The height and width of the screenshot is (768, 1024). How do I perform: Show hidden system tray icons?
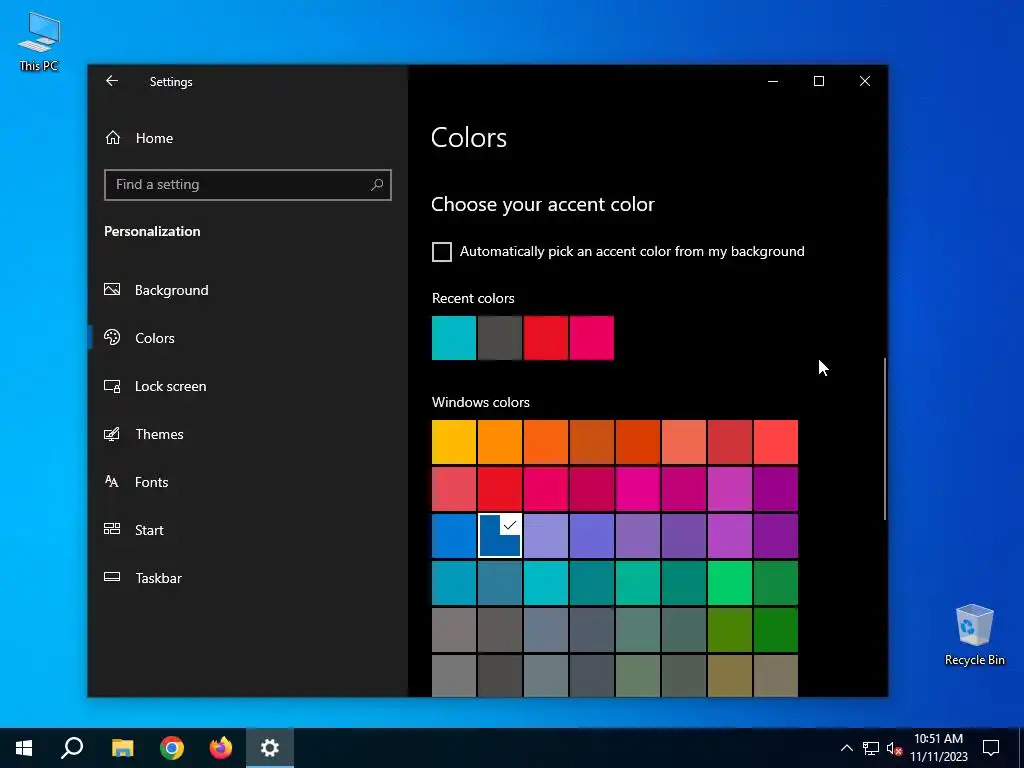(846, 748)
